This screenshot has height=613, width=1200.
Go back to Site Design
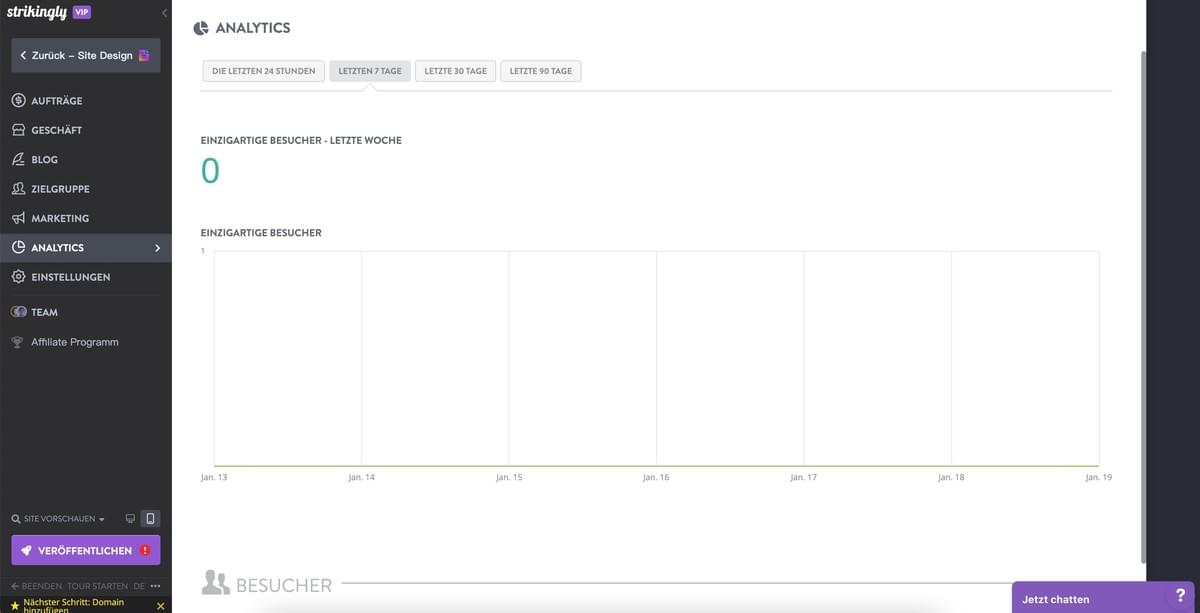(x=86, y=55)
